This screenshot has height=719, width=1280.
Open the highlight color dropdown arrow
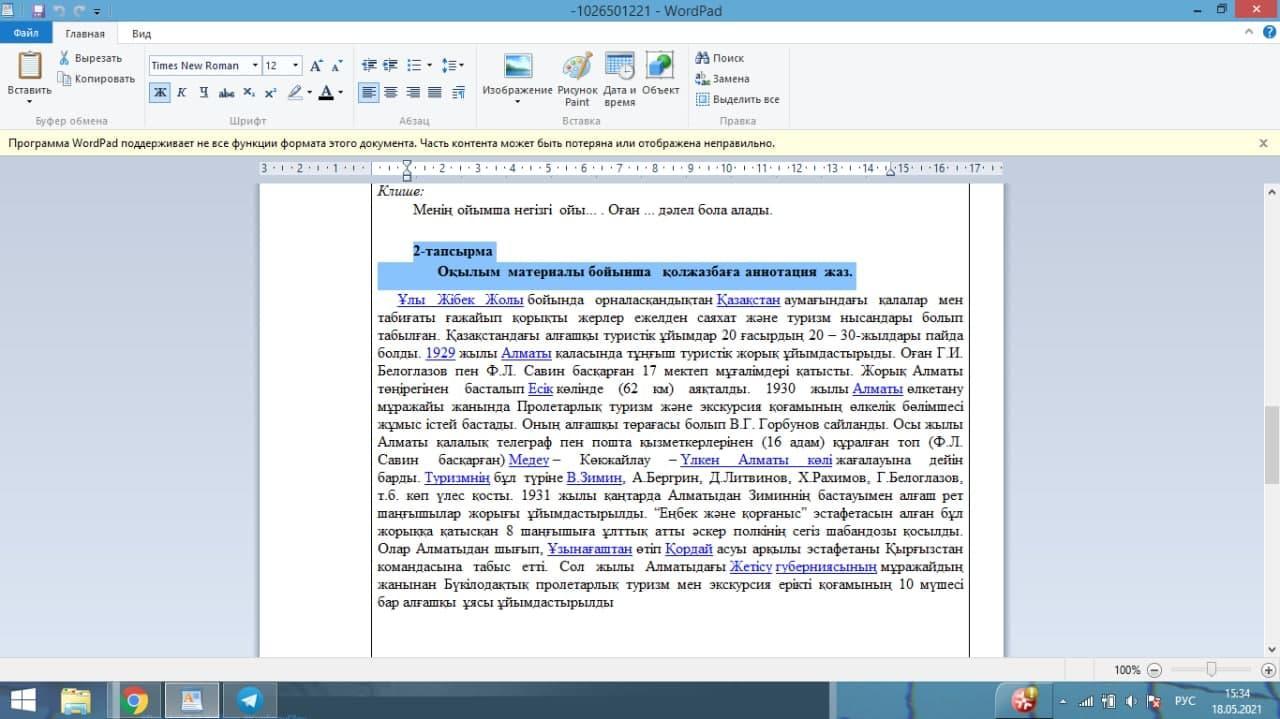[309, 92]
